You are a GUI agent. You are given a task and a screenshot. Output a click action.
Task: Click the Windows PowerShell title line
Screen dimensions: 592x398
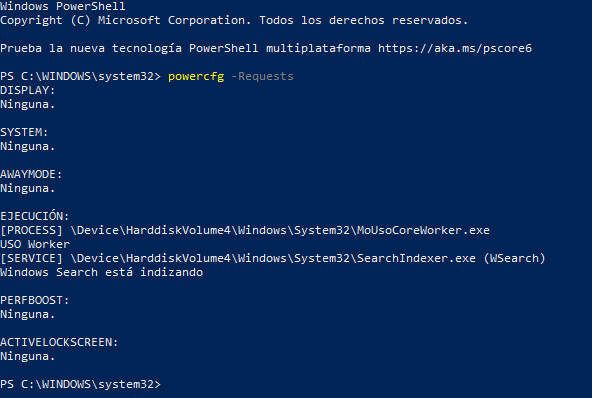point(63,6)
